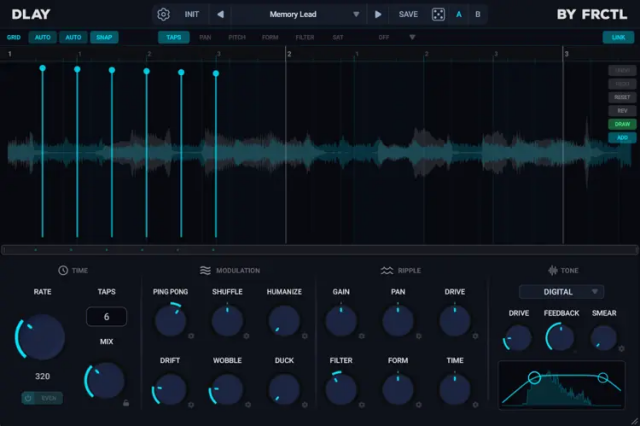Click the small gear next to Ripple Gain knob

pyautogui.click(x=362, y=336)
